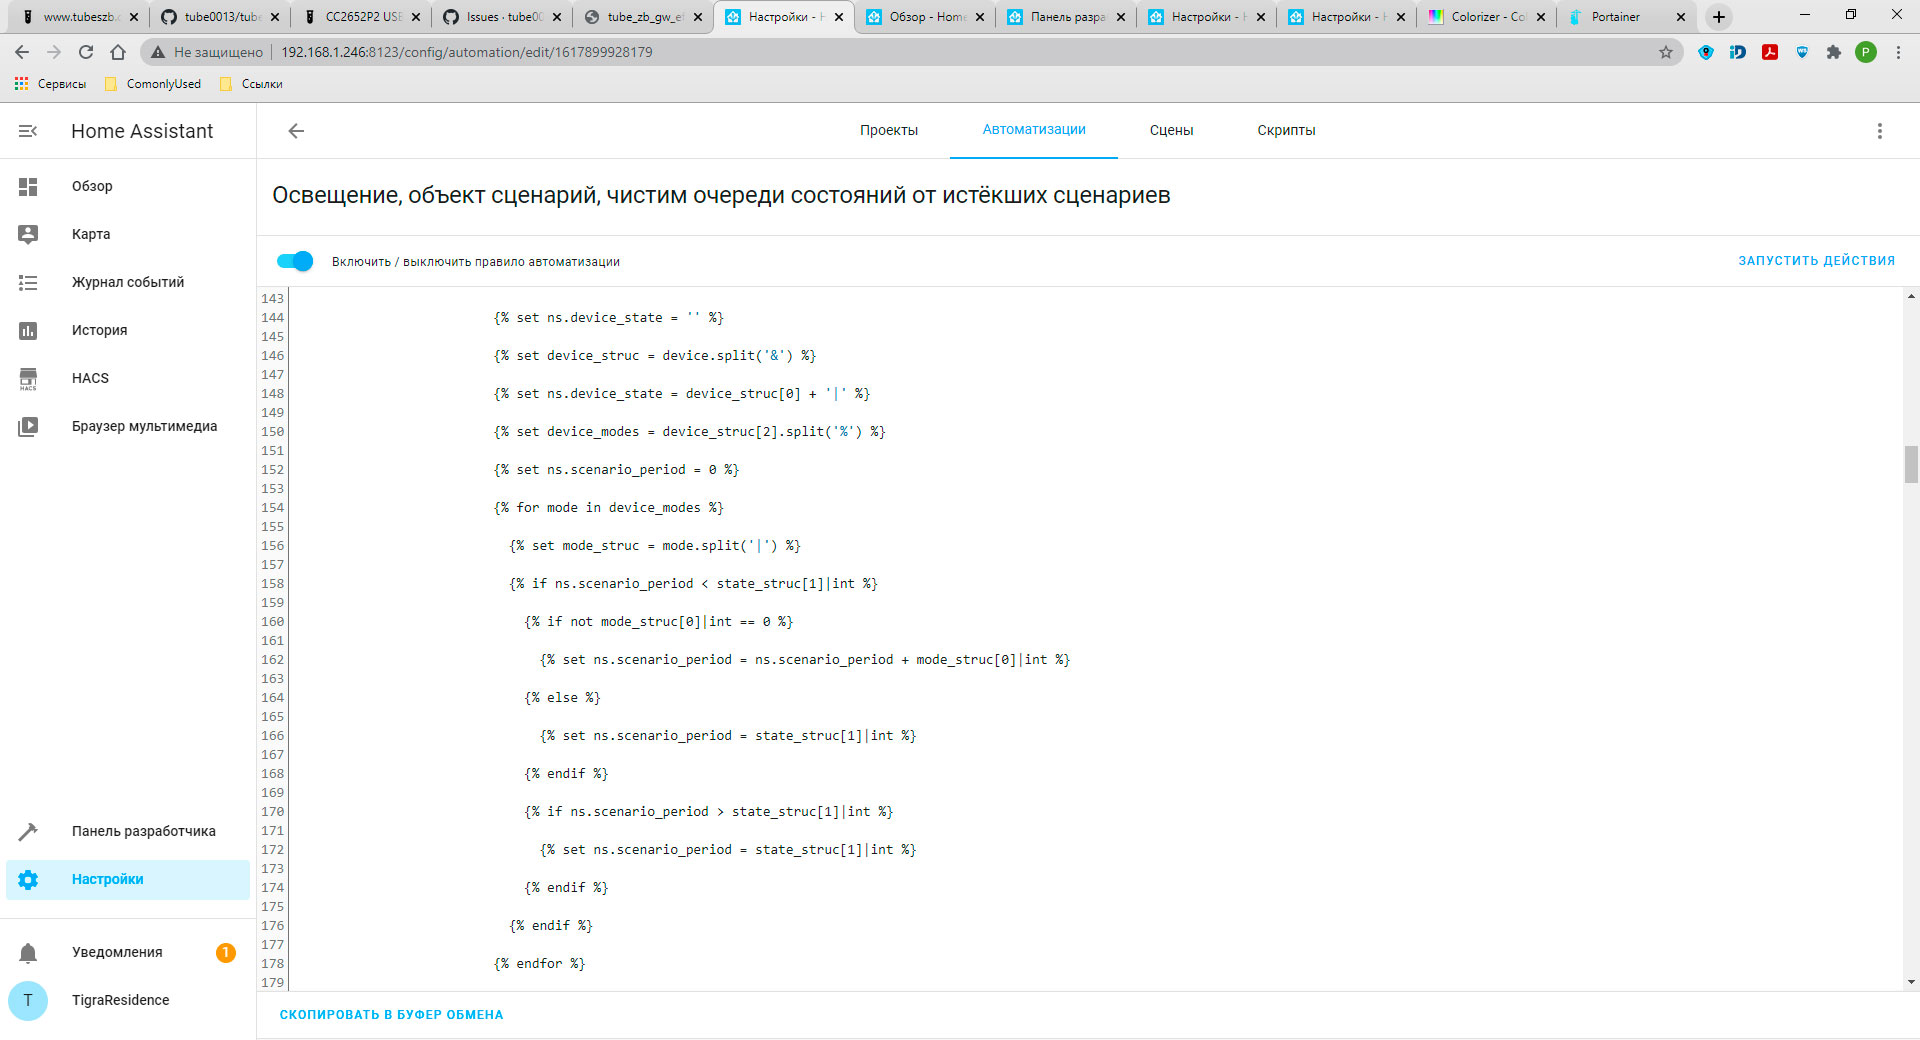Viewport: 1920px width, 1040px height.
Task: Open Журнал событий from sidebar
Action: click(28, 282)
